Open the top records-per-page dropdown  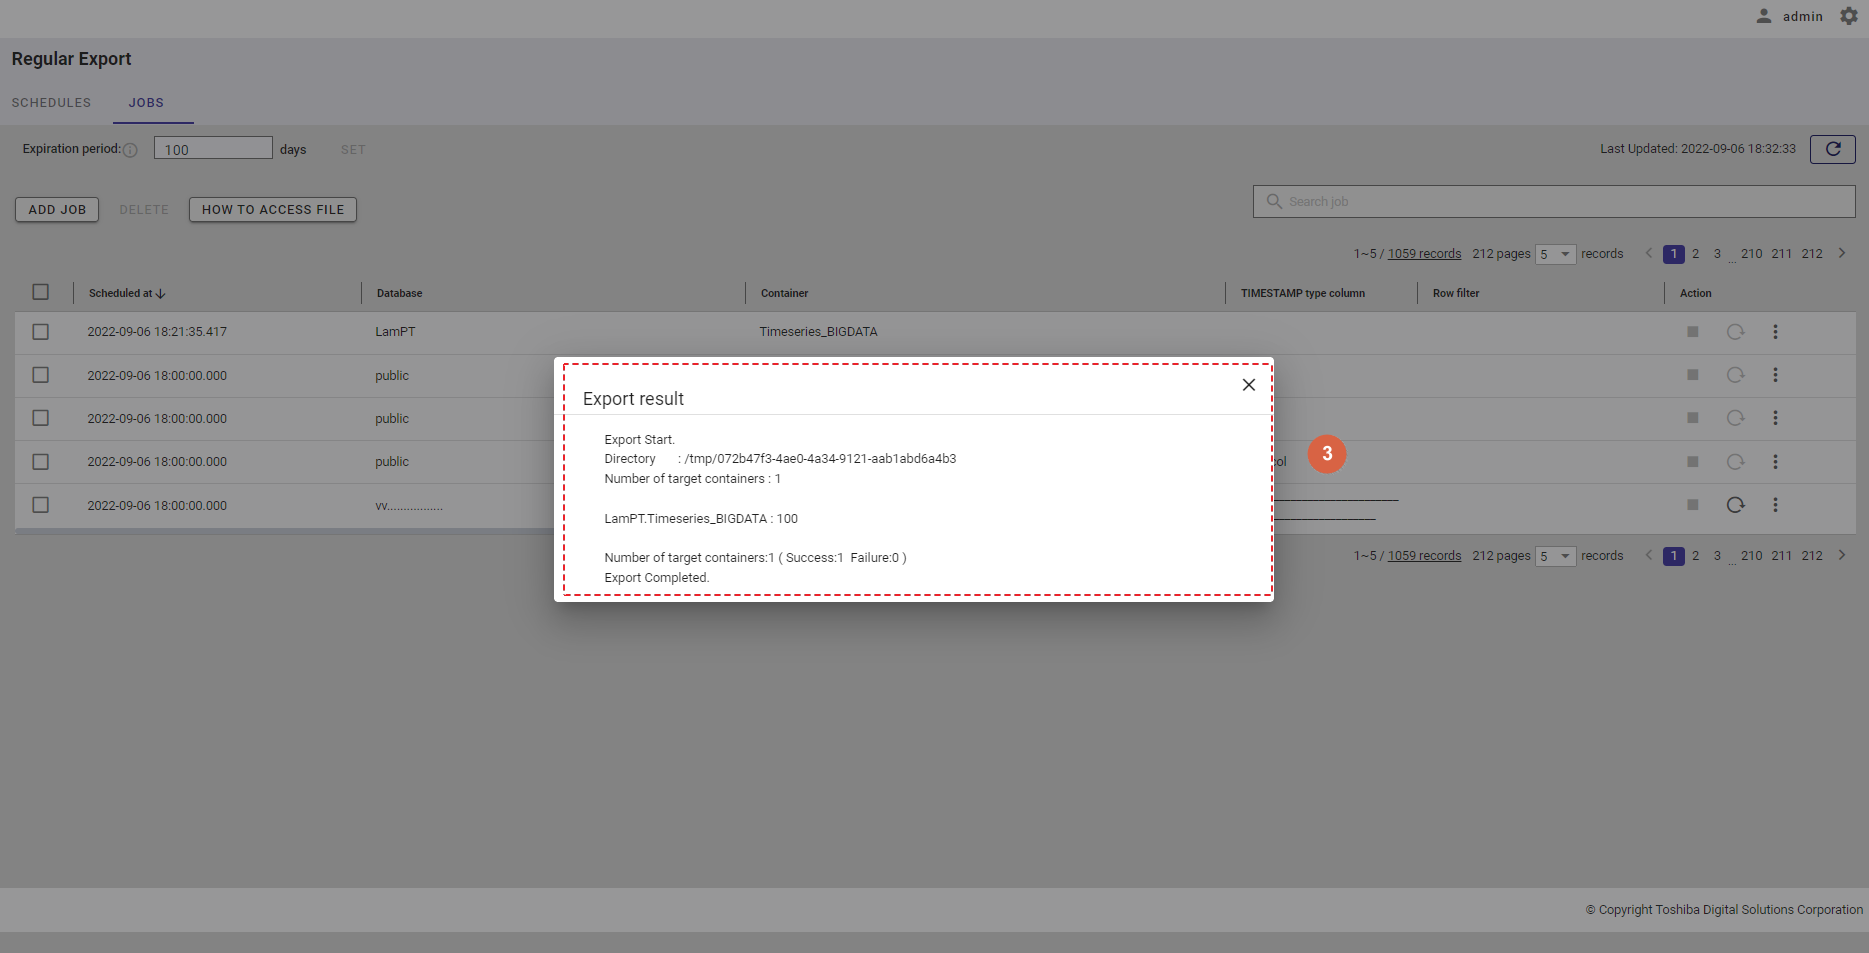pyautogui.click(x=1555, y=254)
